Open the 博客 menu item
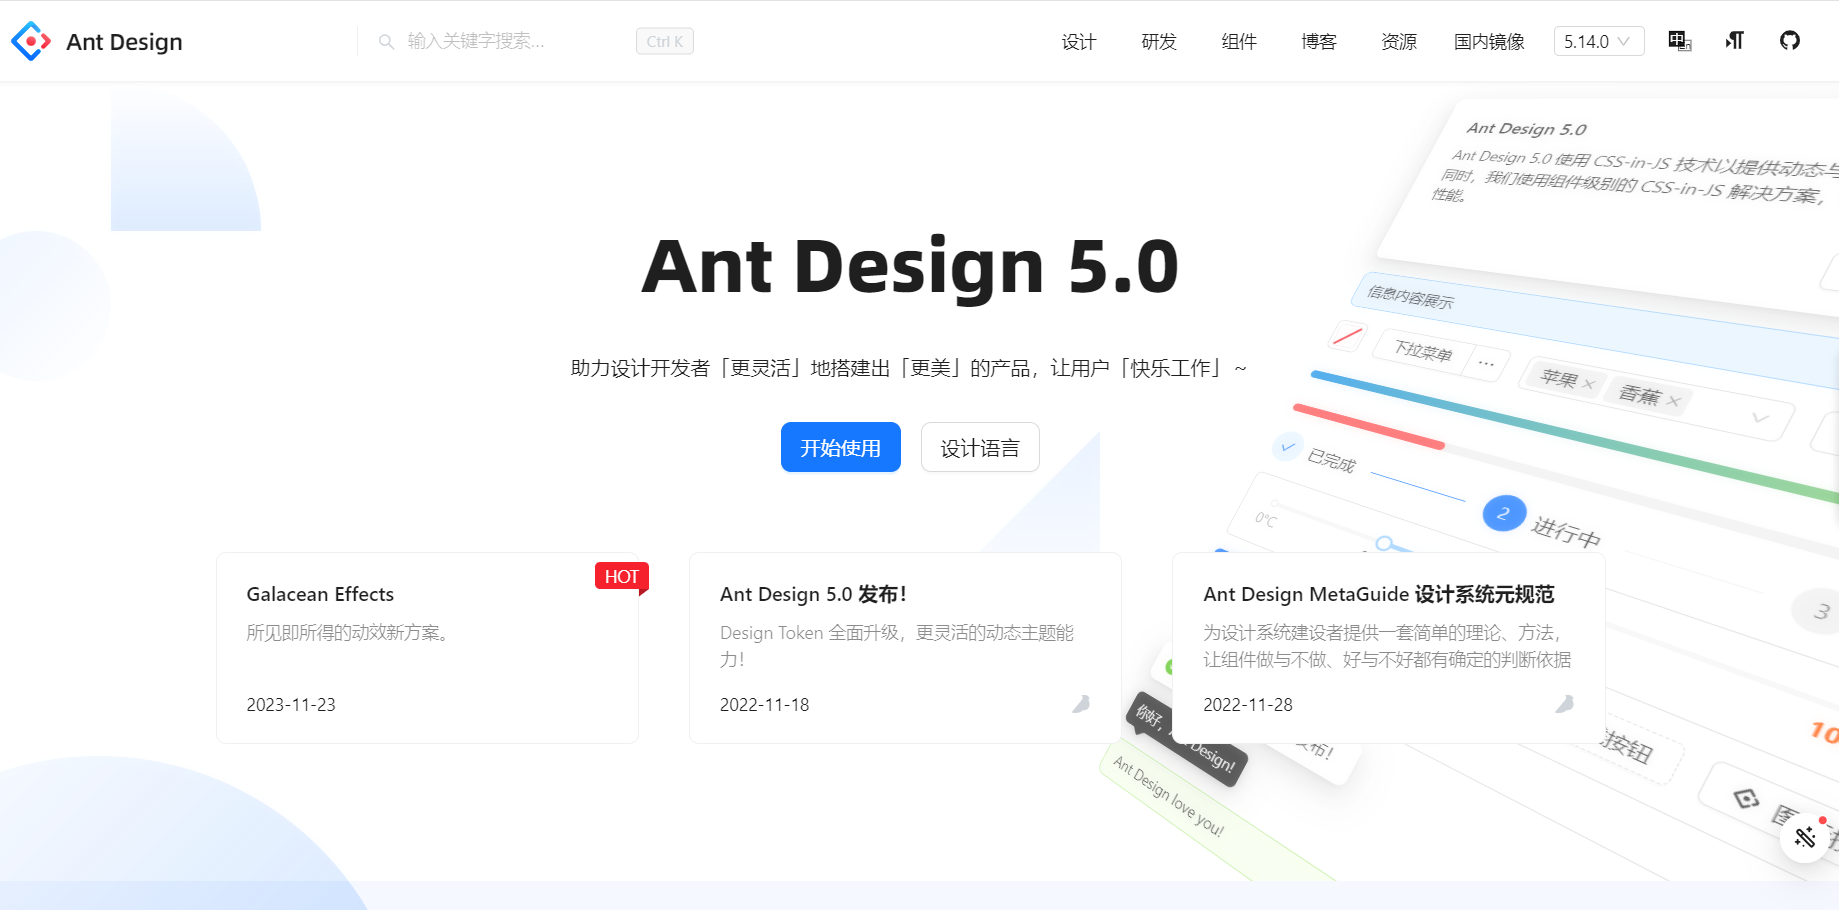This screenshot has width=1839, height=910. point(1319,41)
